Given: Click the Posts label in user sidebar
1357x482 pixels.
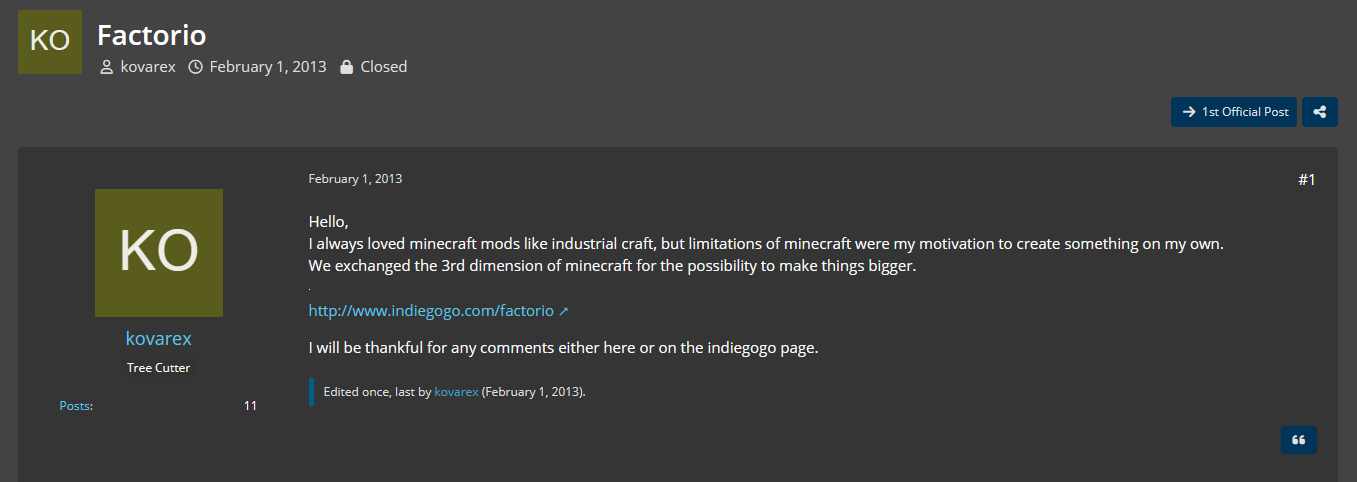Looking at the screenshot, I should click(76, 406).
